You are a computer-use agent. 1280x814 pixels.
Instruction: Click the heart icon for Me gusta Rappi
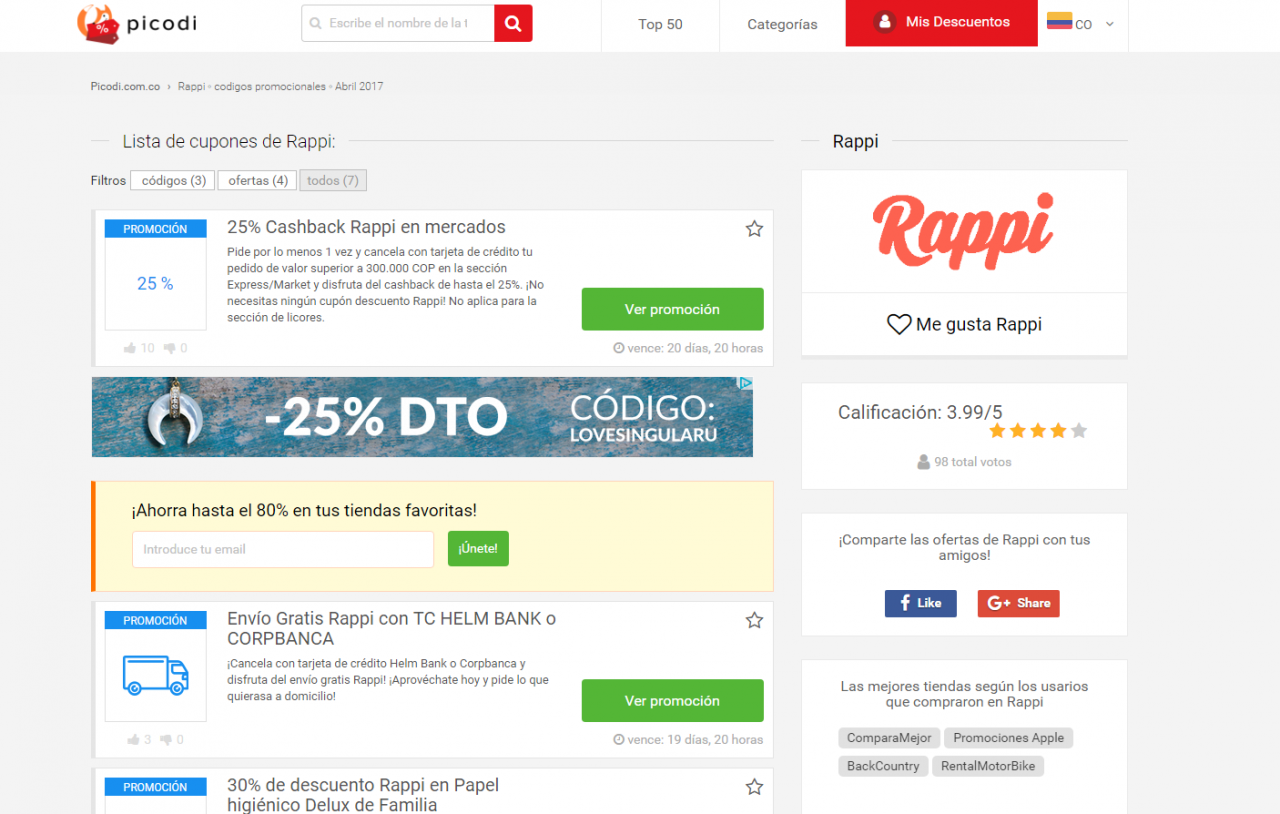tap(899, 324)
